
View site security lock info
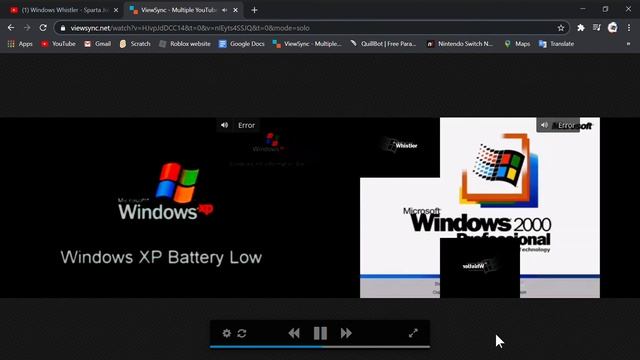(x=63, y=28)
